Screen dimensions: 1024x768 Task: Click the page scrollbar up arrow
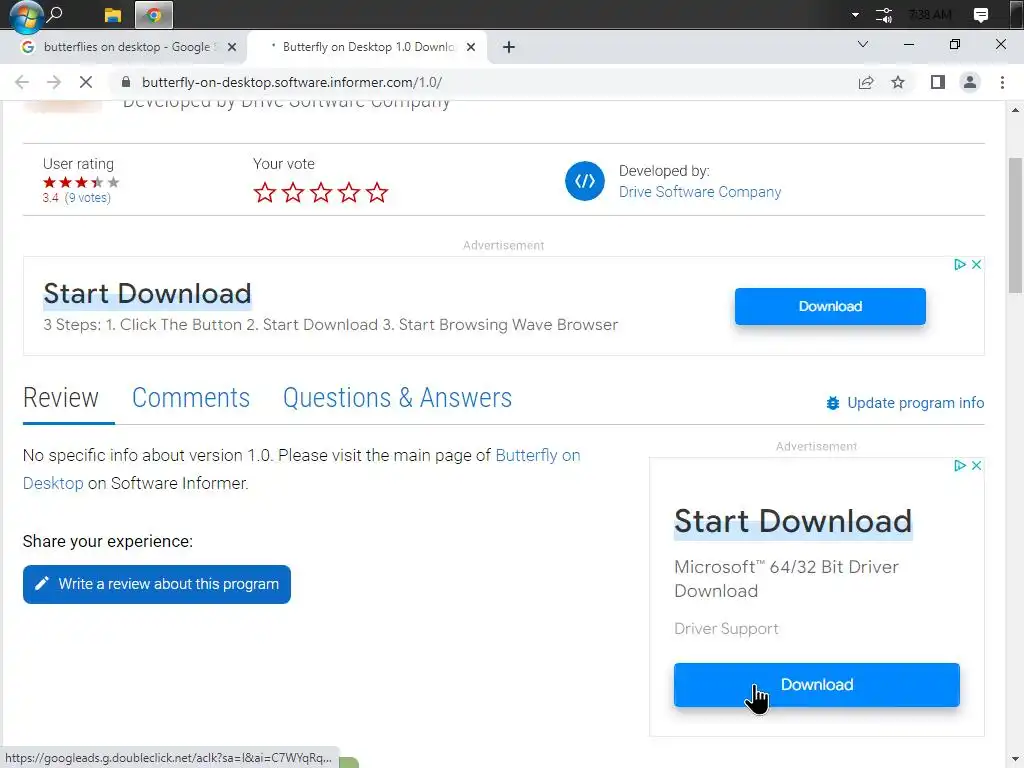pyautogui.click(x=1016, y=110)
